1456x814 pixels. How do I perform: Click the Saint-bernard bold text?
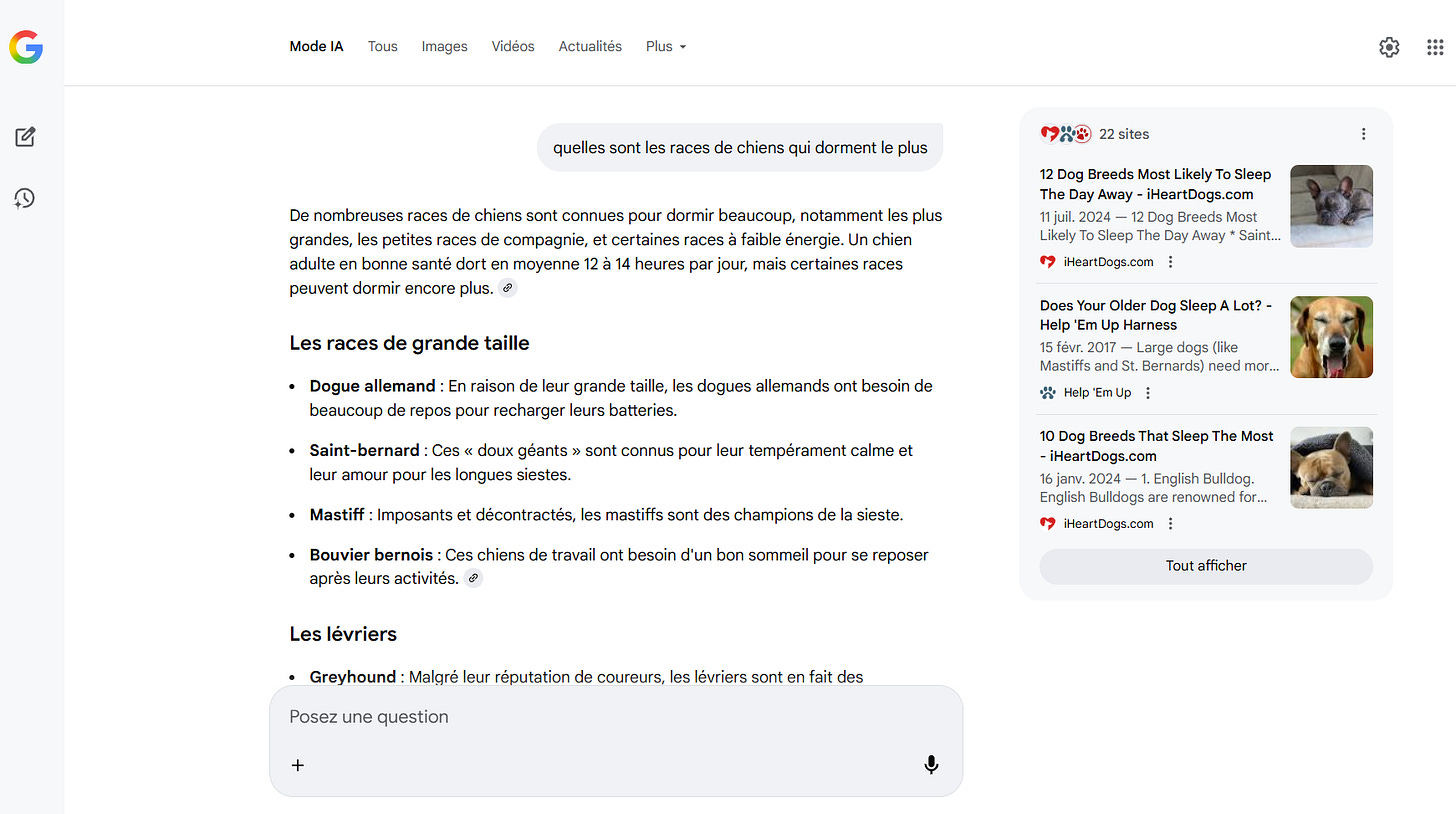point(364,451)
